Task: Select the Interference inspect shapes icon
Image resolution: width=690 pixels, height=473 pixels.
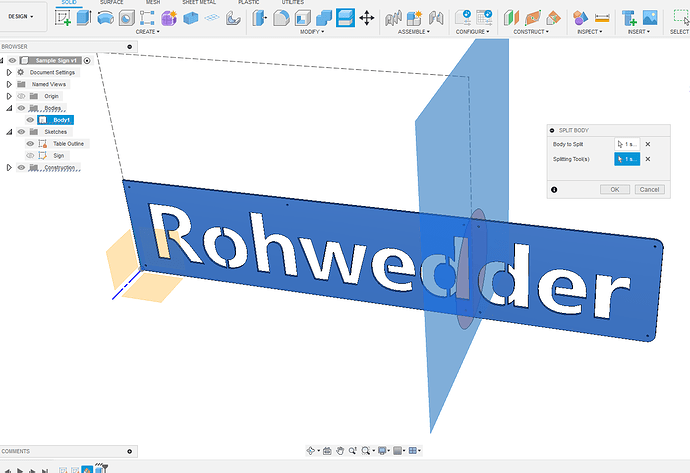Action: point(580,18)
